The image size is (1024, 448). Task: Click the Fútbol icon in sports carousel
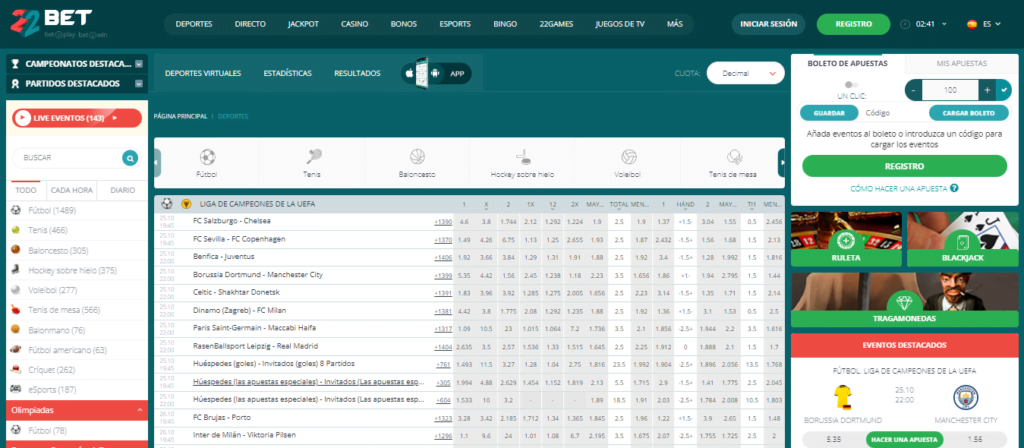[207, 157]
